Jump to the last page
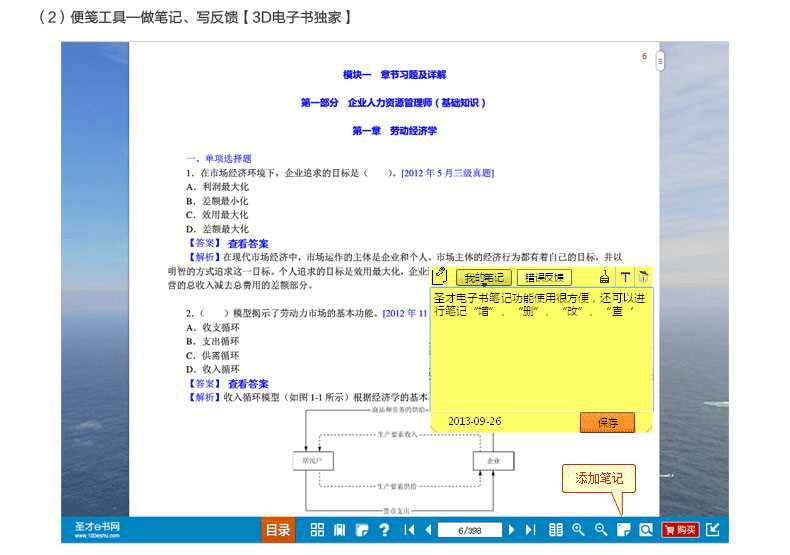 (x=531, y=530)
